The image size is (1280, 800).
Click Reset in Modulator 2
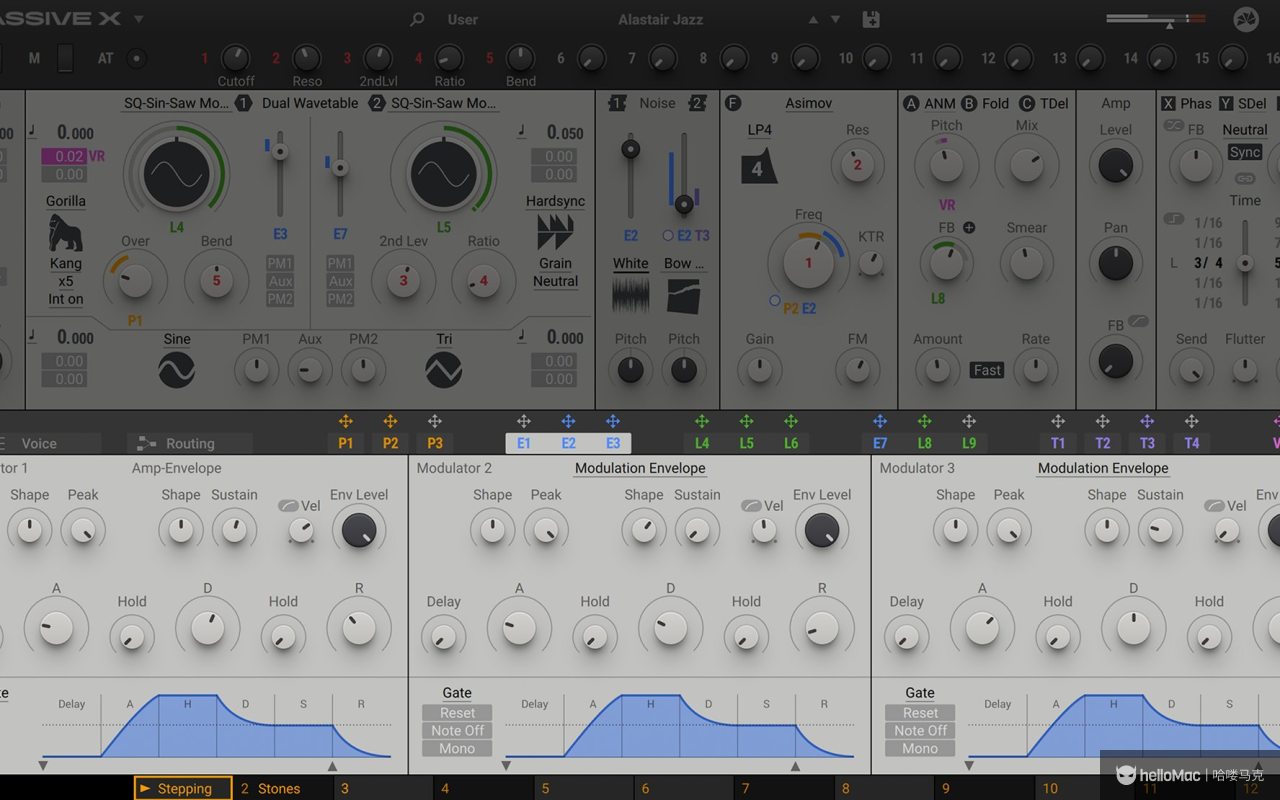tap(457, 713)
